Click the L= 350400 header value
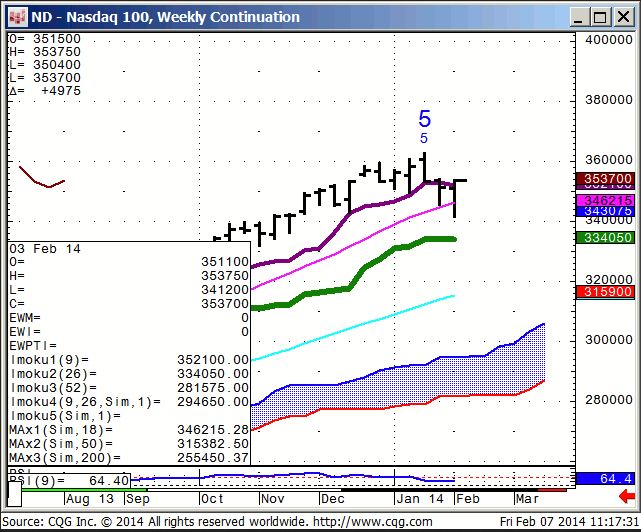641x532 pixels. click(x=45, y=65)
